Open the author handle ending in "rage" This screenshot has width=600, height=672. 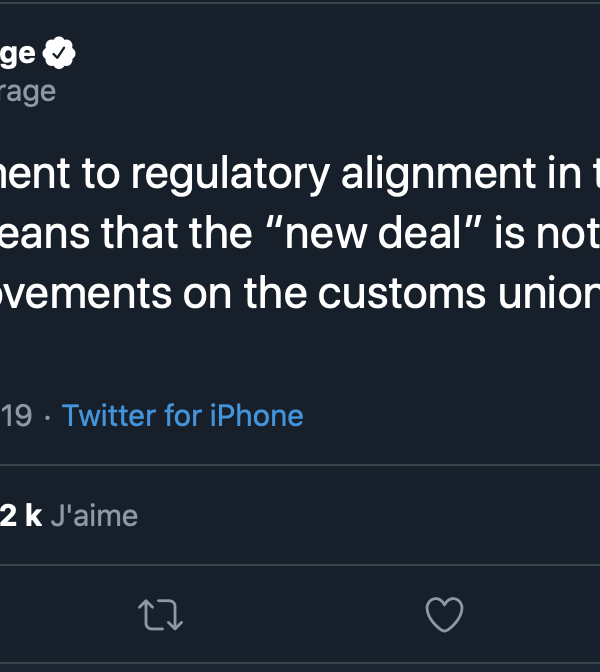(x=27, y=91)
